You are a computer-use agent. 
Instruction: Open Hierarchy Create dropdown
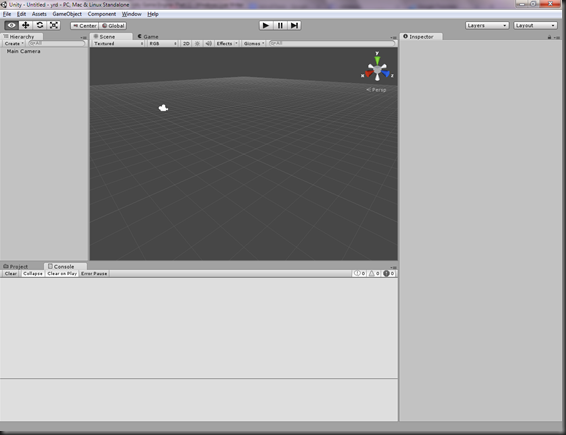coord(14,43)
